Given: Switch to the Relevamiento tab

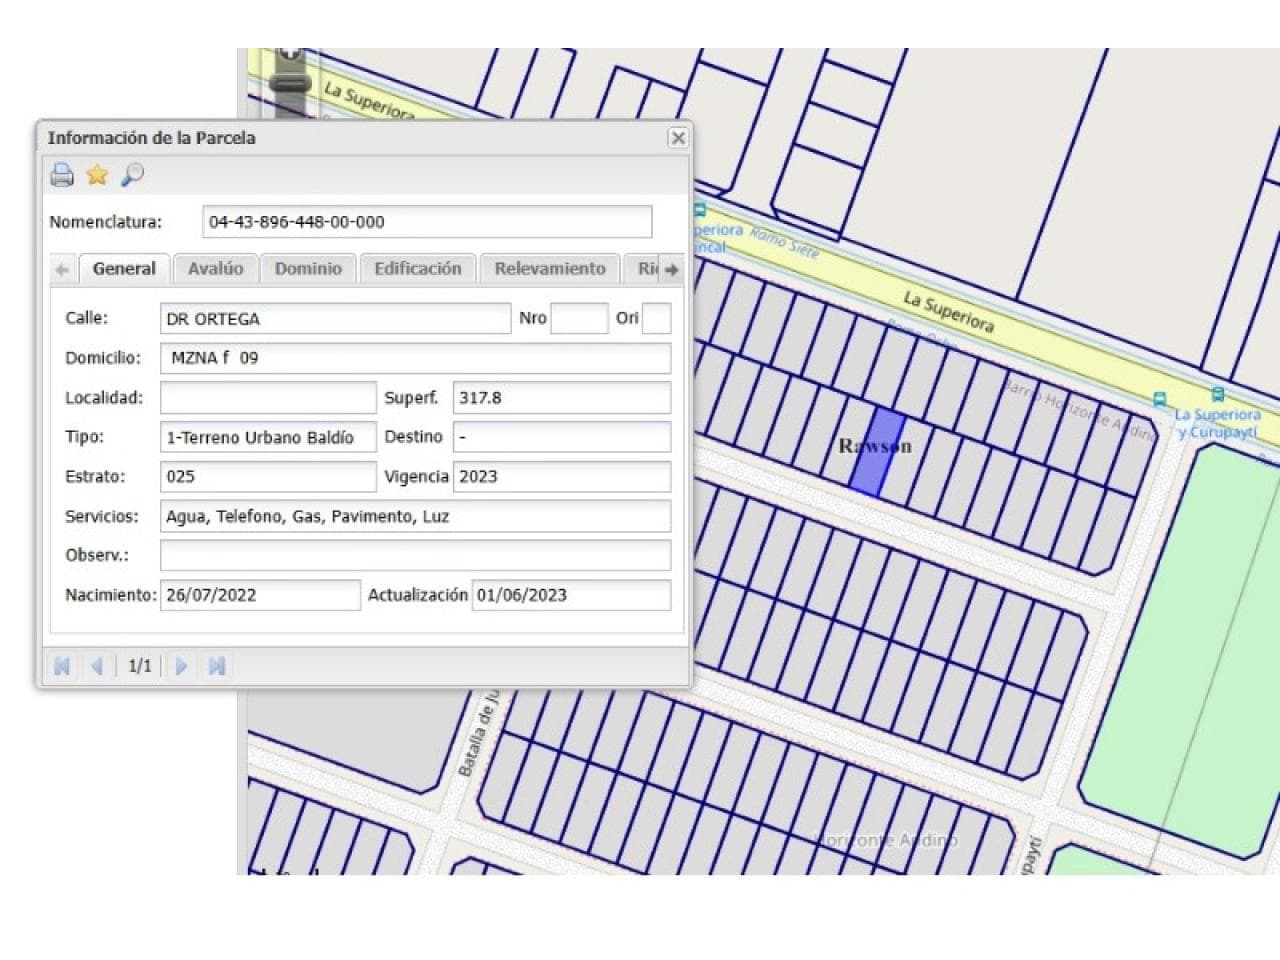Looking at the screenshot, I should click(550, 269).
